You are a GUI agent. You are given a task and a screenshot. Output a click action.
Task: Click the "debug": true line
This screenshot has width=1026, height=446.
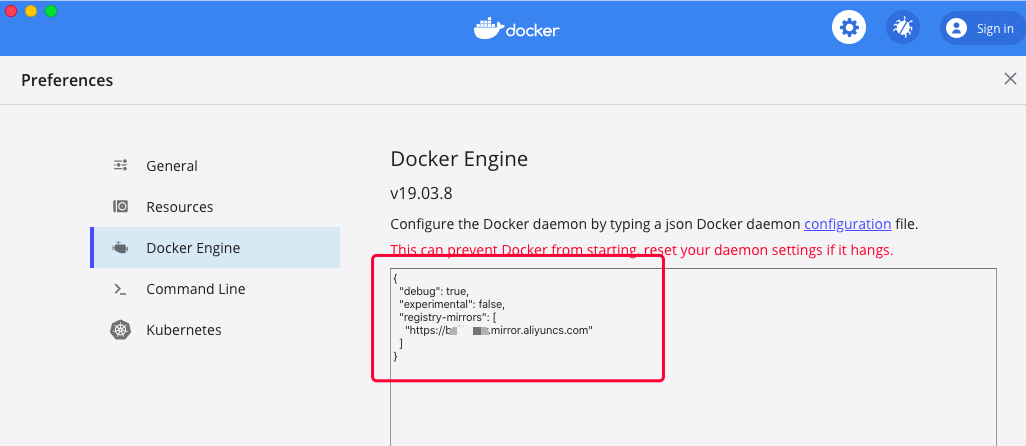(434, 292)
